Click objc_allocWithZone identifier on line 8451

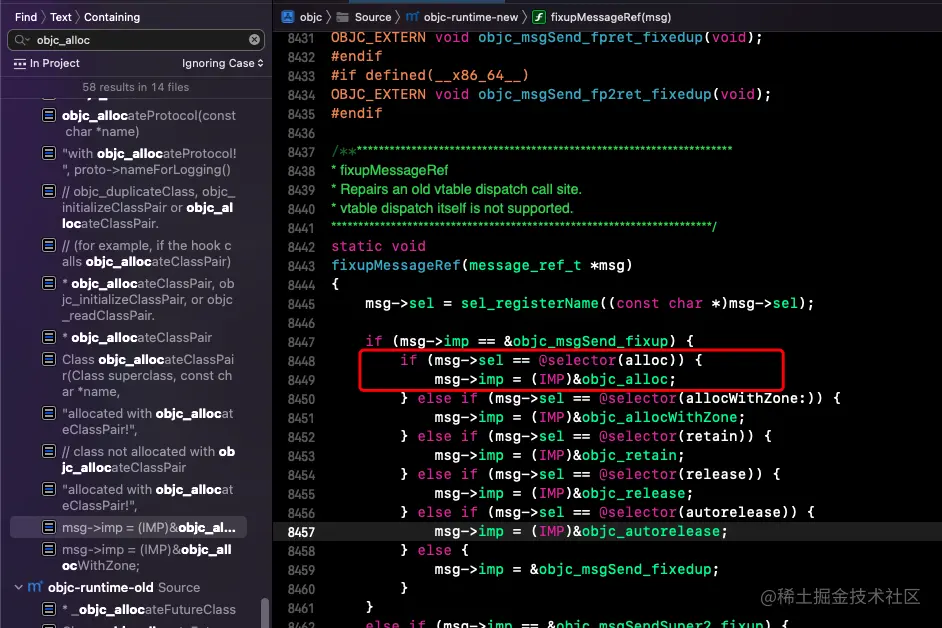click(x=659, y=417)
